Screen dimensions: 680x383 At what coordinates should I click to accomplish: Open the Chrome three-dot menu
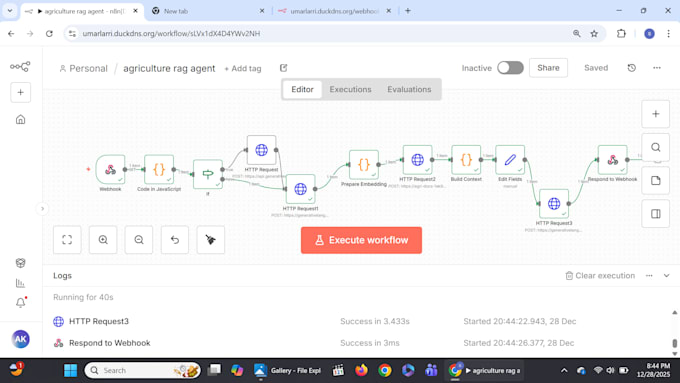coord(668,33)
